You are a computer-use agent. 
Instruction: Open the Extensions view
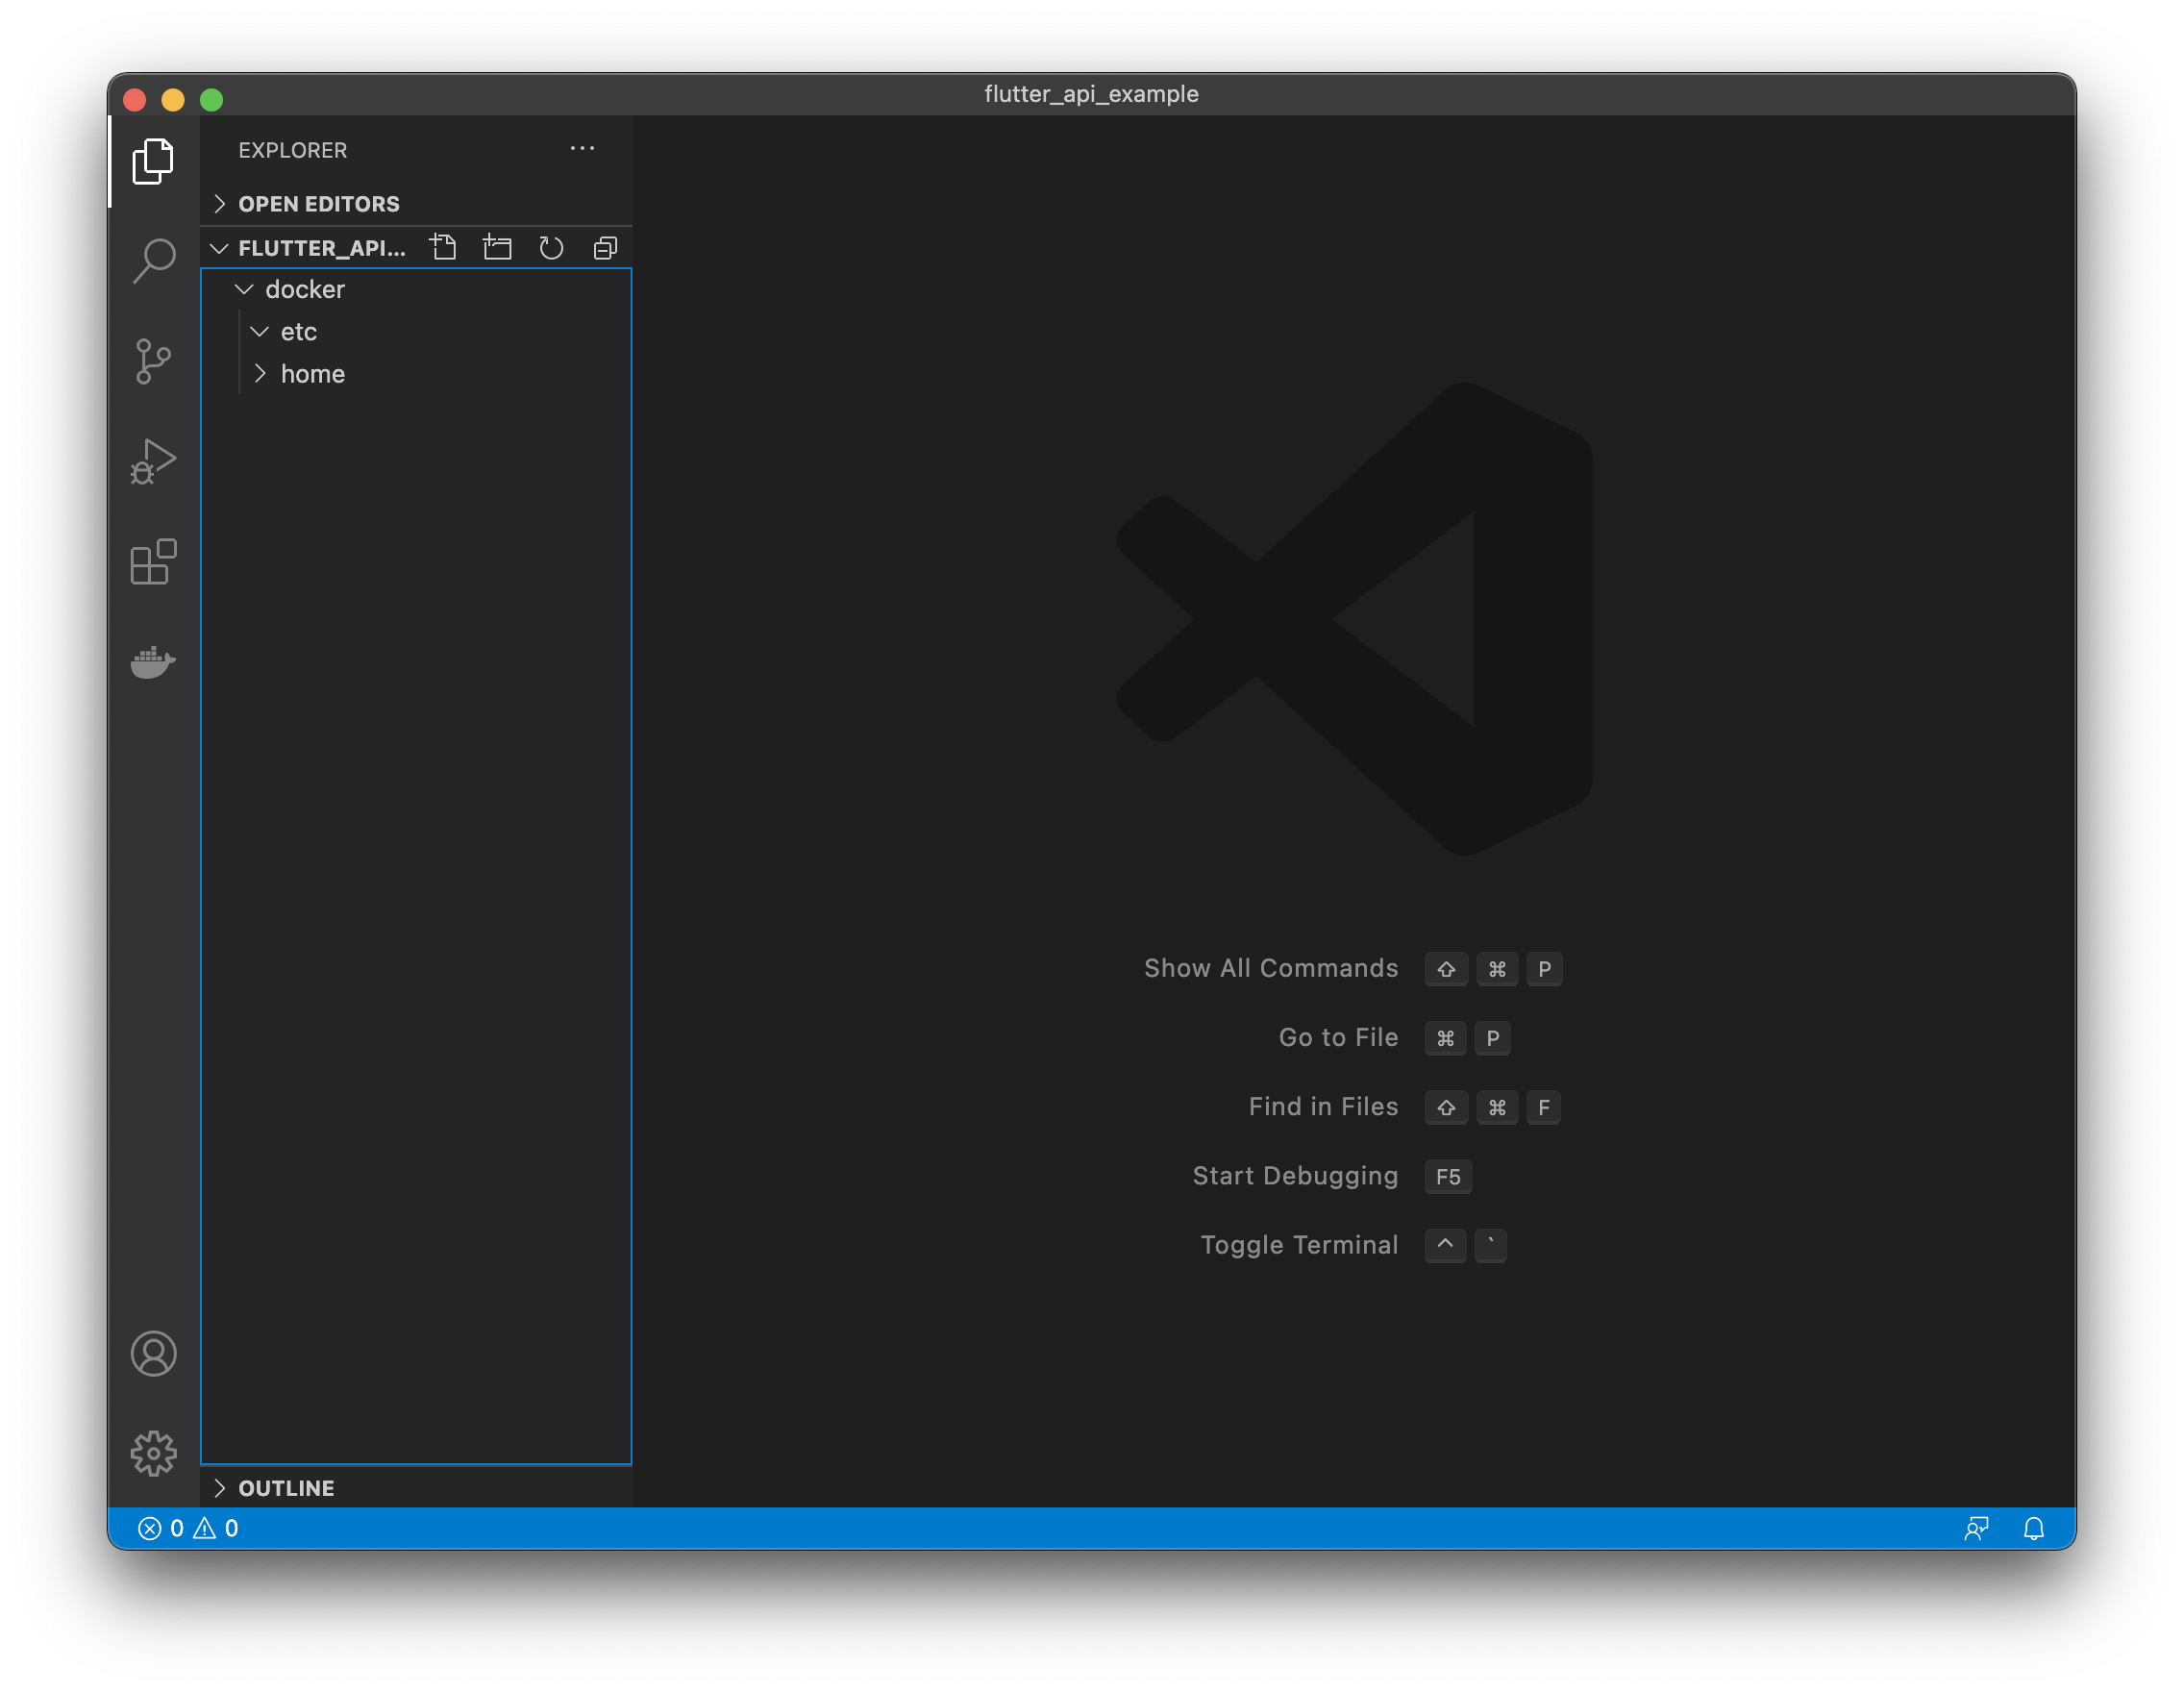pyautogui.click(x=153, y=562)
